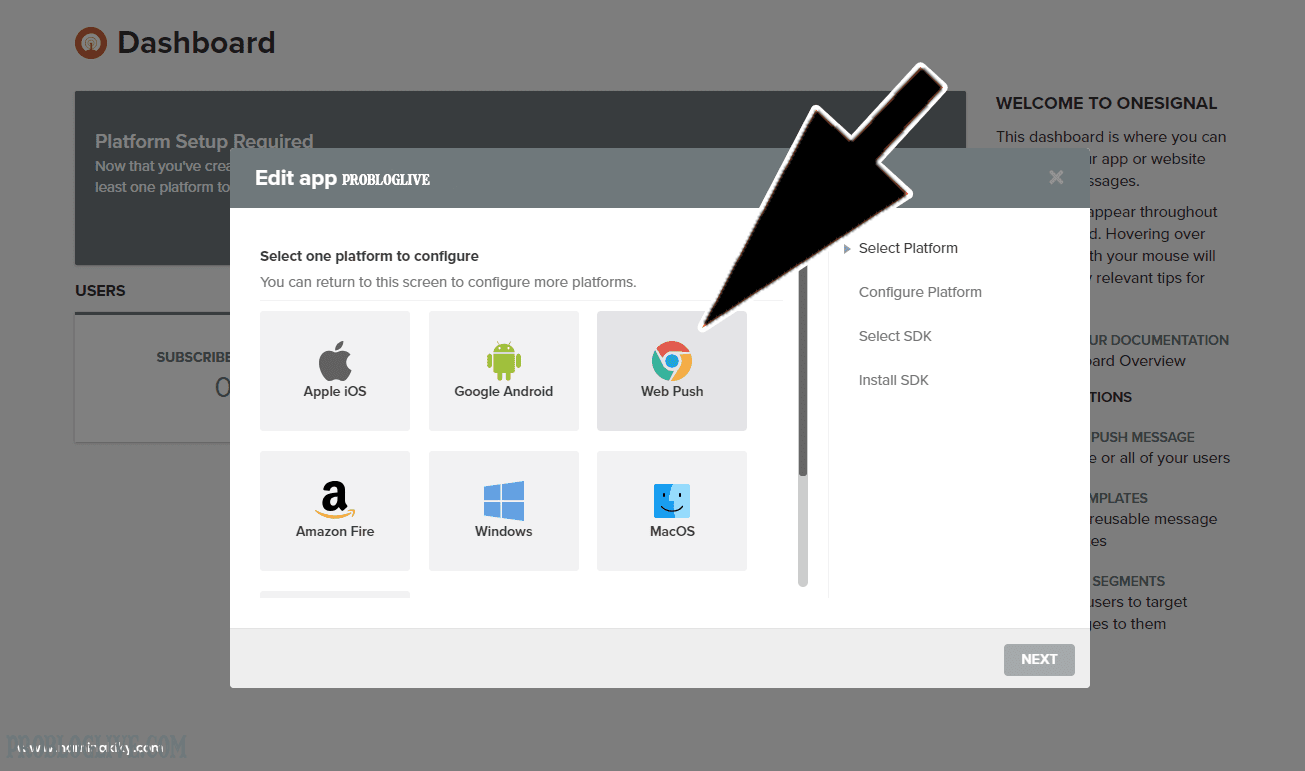Select the Amazon Fire logo icon

point(335,500)
